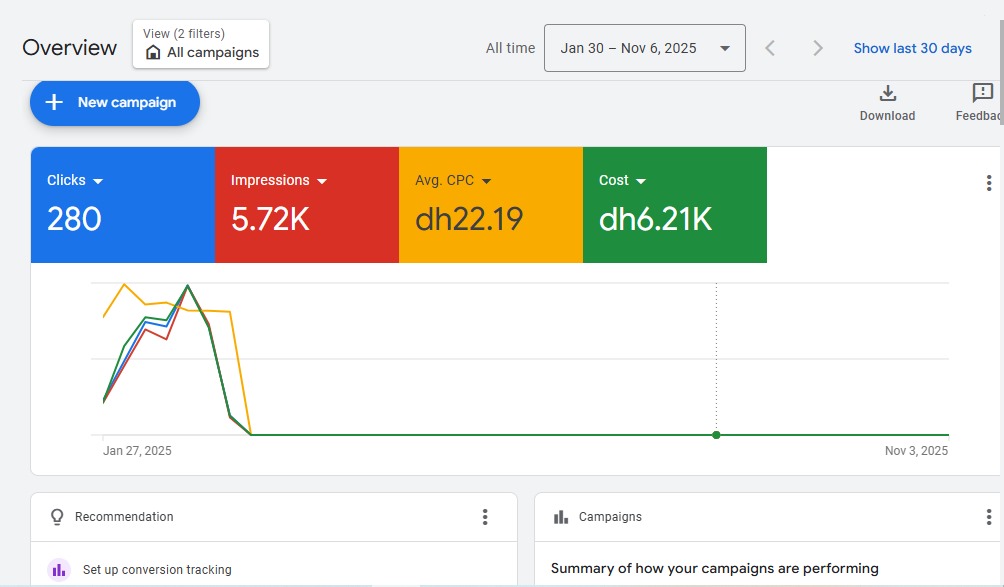Open the three-dot menu on the Campaigns card
This screenshot has height=587, width=1004.
click(x=989, y=517)
